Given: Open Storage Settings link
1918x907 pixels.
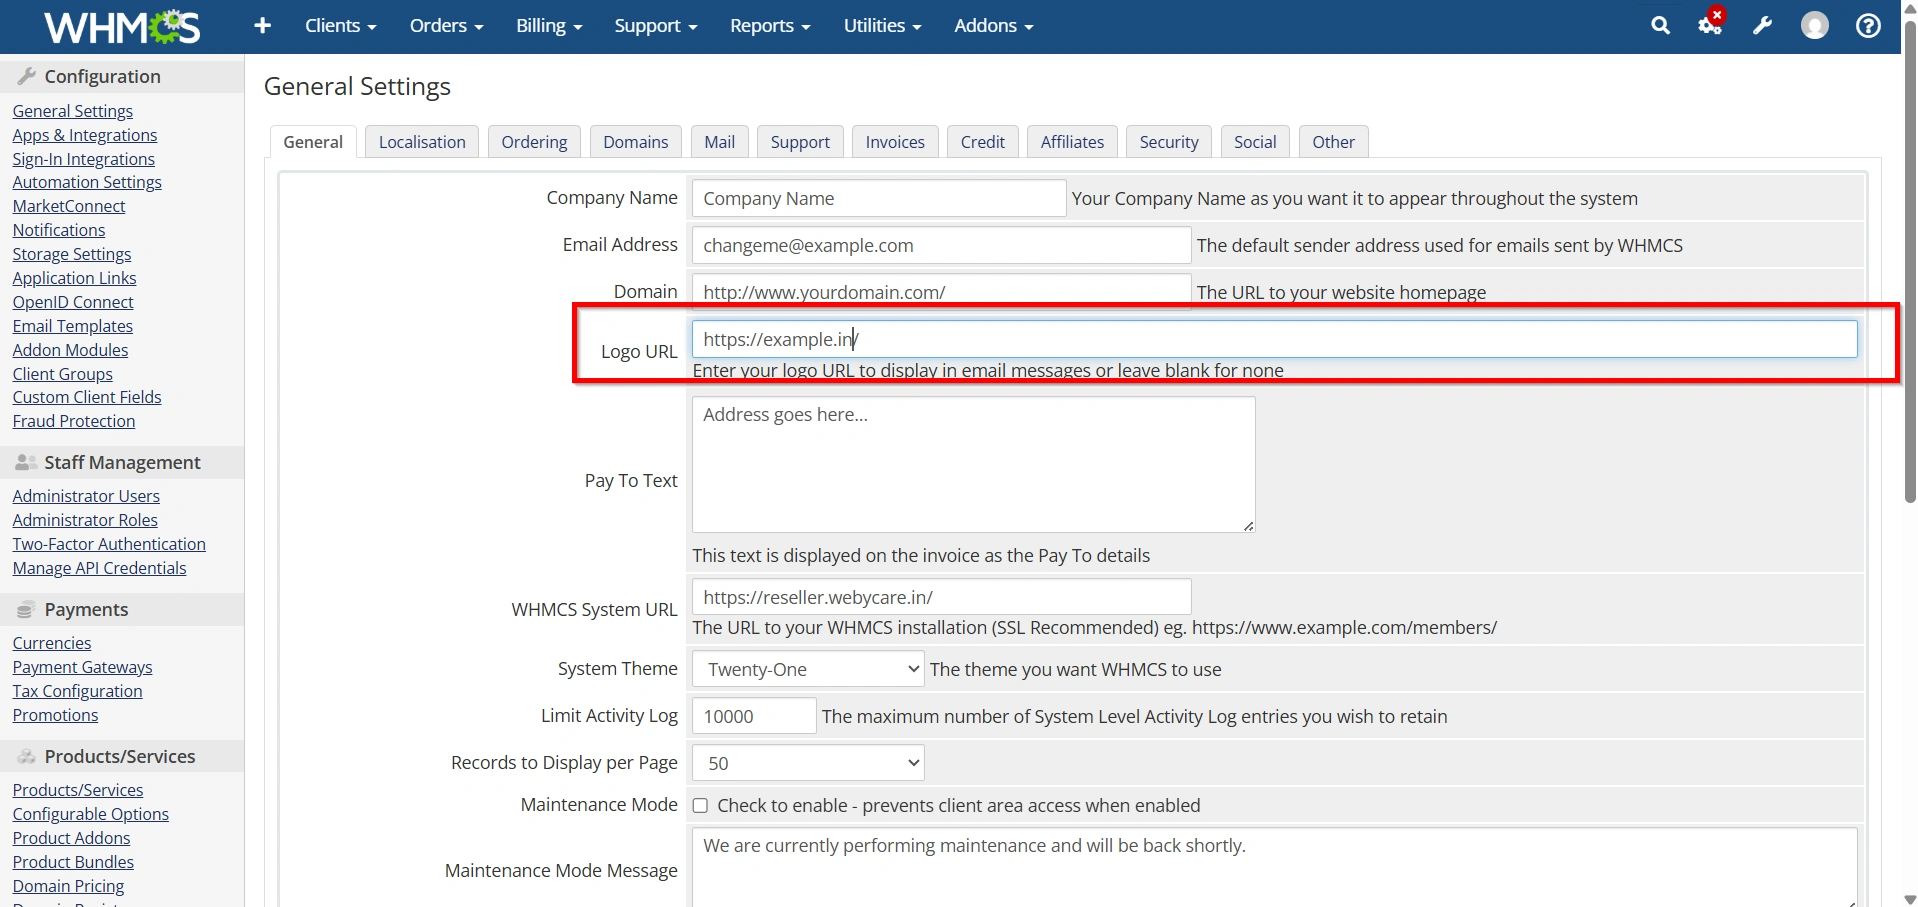Looking at the screenshot, I should (x=72, y=254).
